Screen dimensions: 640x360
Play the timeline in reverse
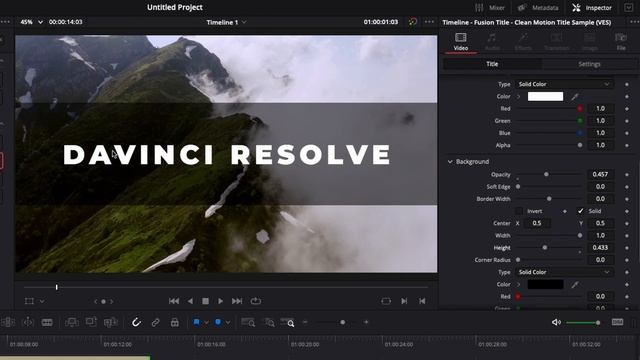[x=190, y=301]
